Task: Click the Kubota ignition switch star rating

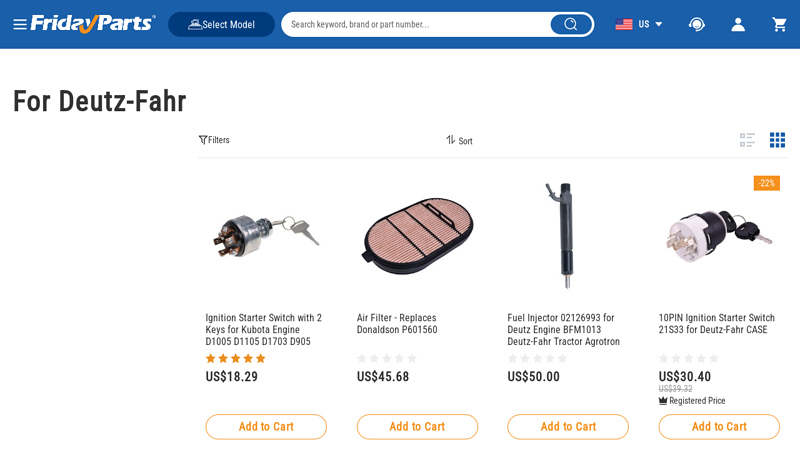Action: [x=236, y=359]
